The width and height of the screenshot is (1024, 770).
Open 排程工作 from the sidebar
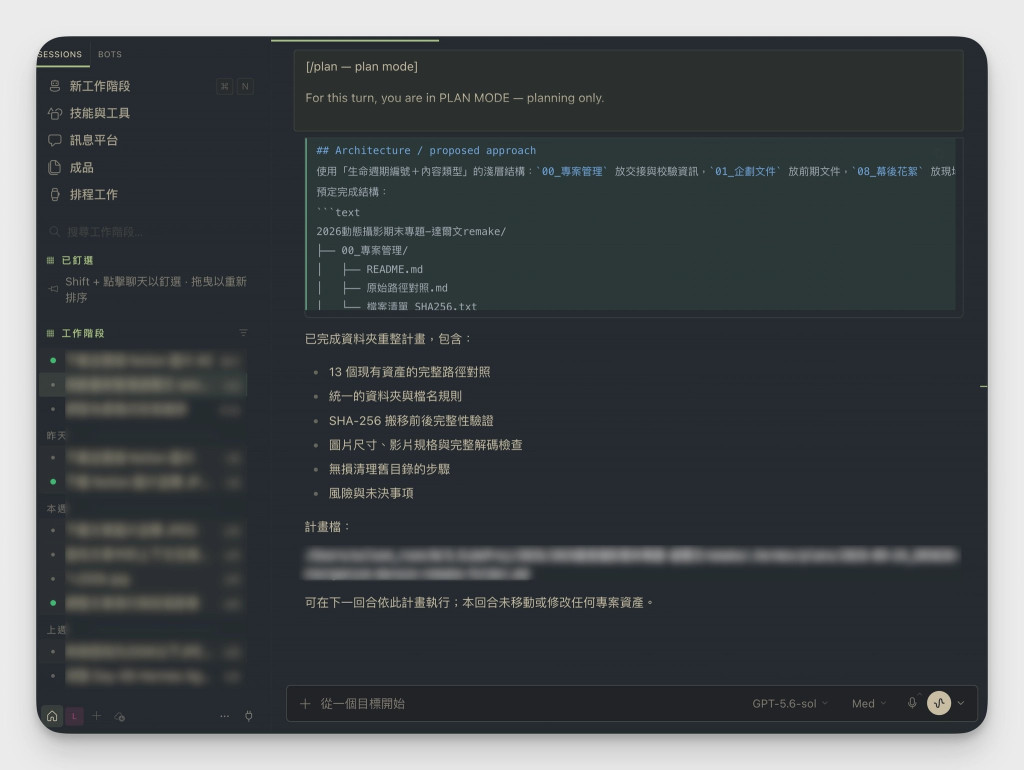149,195
